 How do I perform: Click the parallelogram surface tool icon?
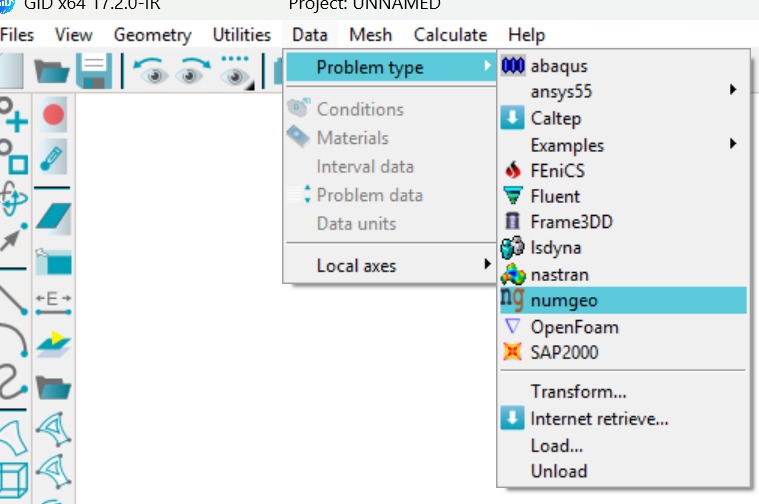click(53, 216)
